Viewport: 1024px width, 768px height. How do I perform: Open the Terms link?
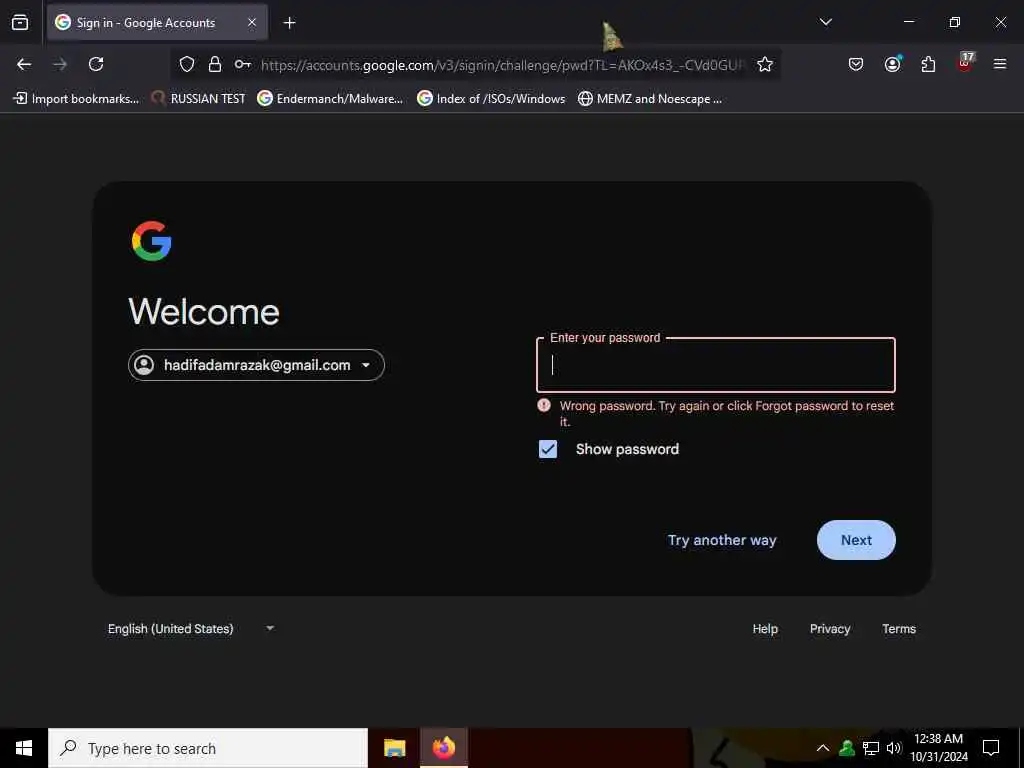pos(899,628)
